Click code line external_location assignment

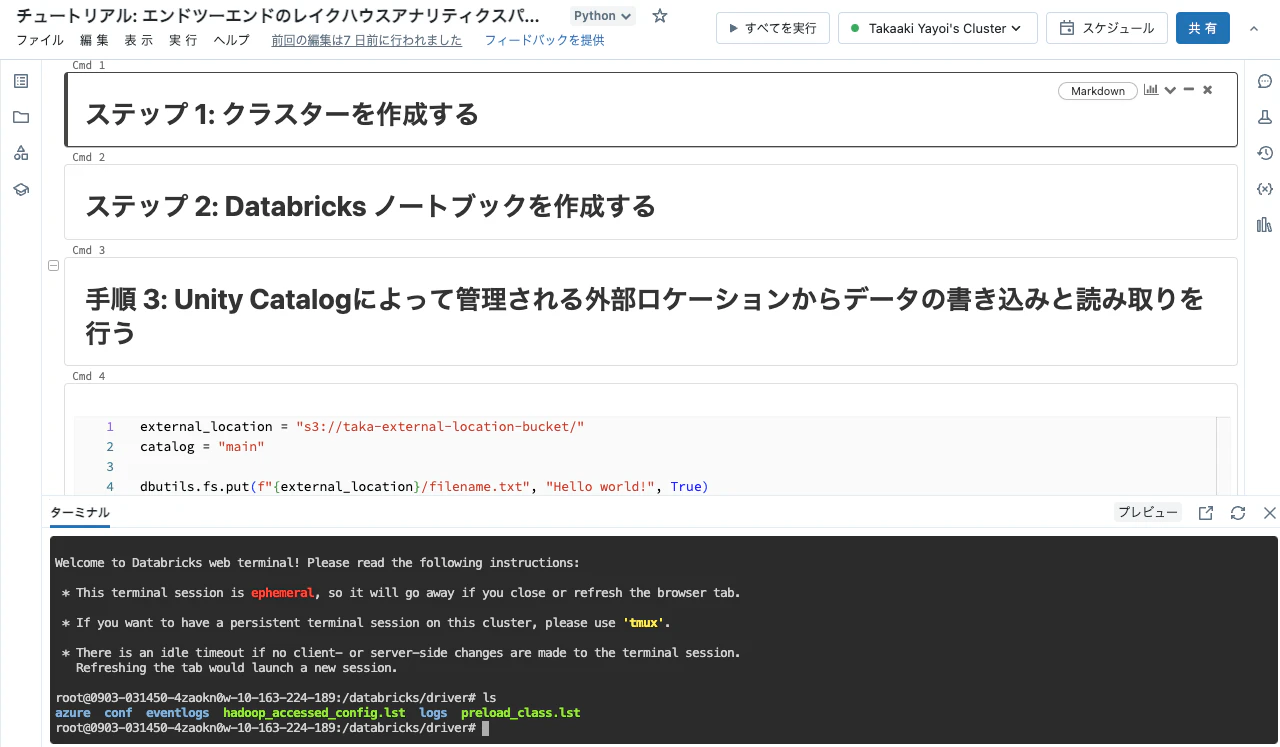pos(362,426)
